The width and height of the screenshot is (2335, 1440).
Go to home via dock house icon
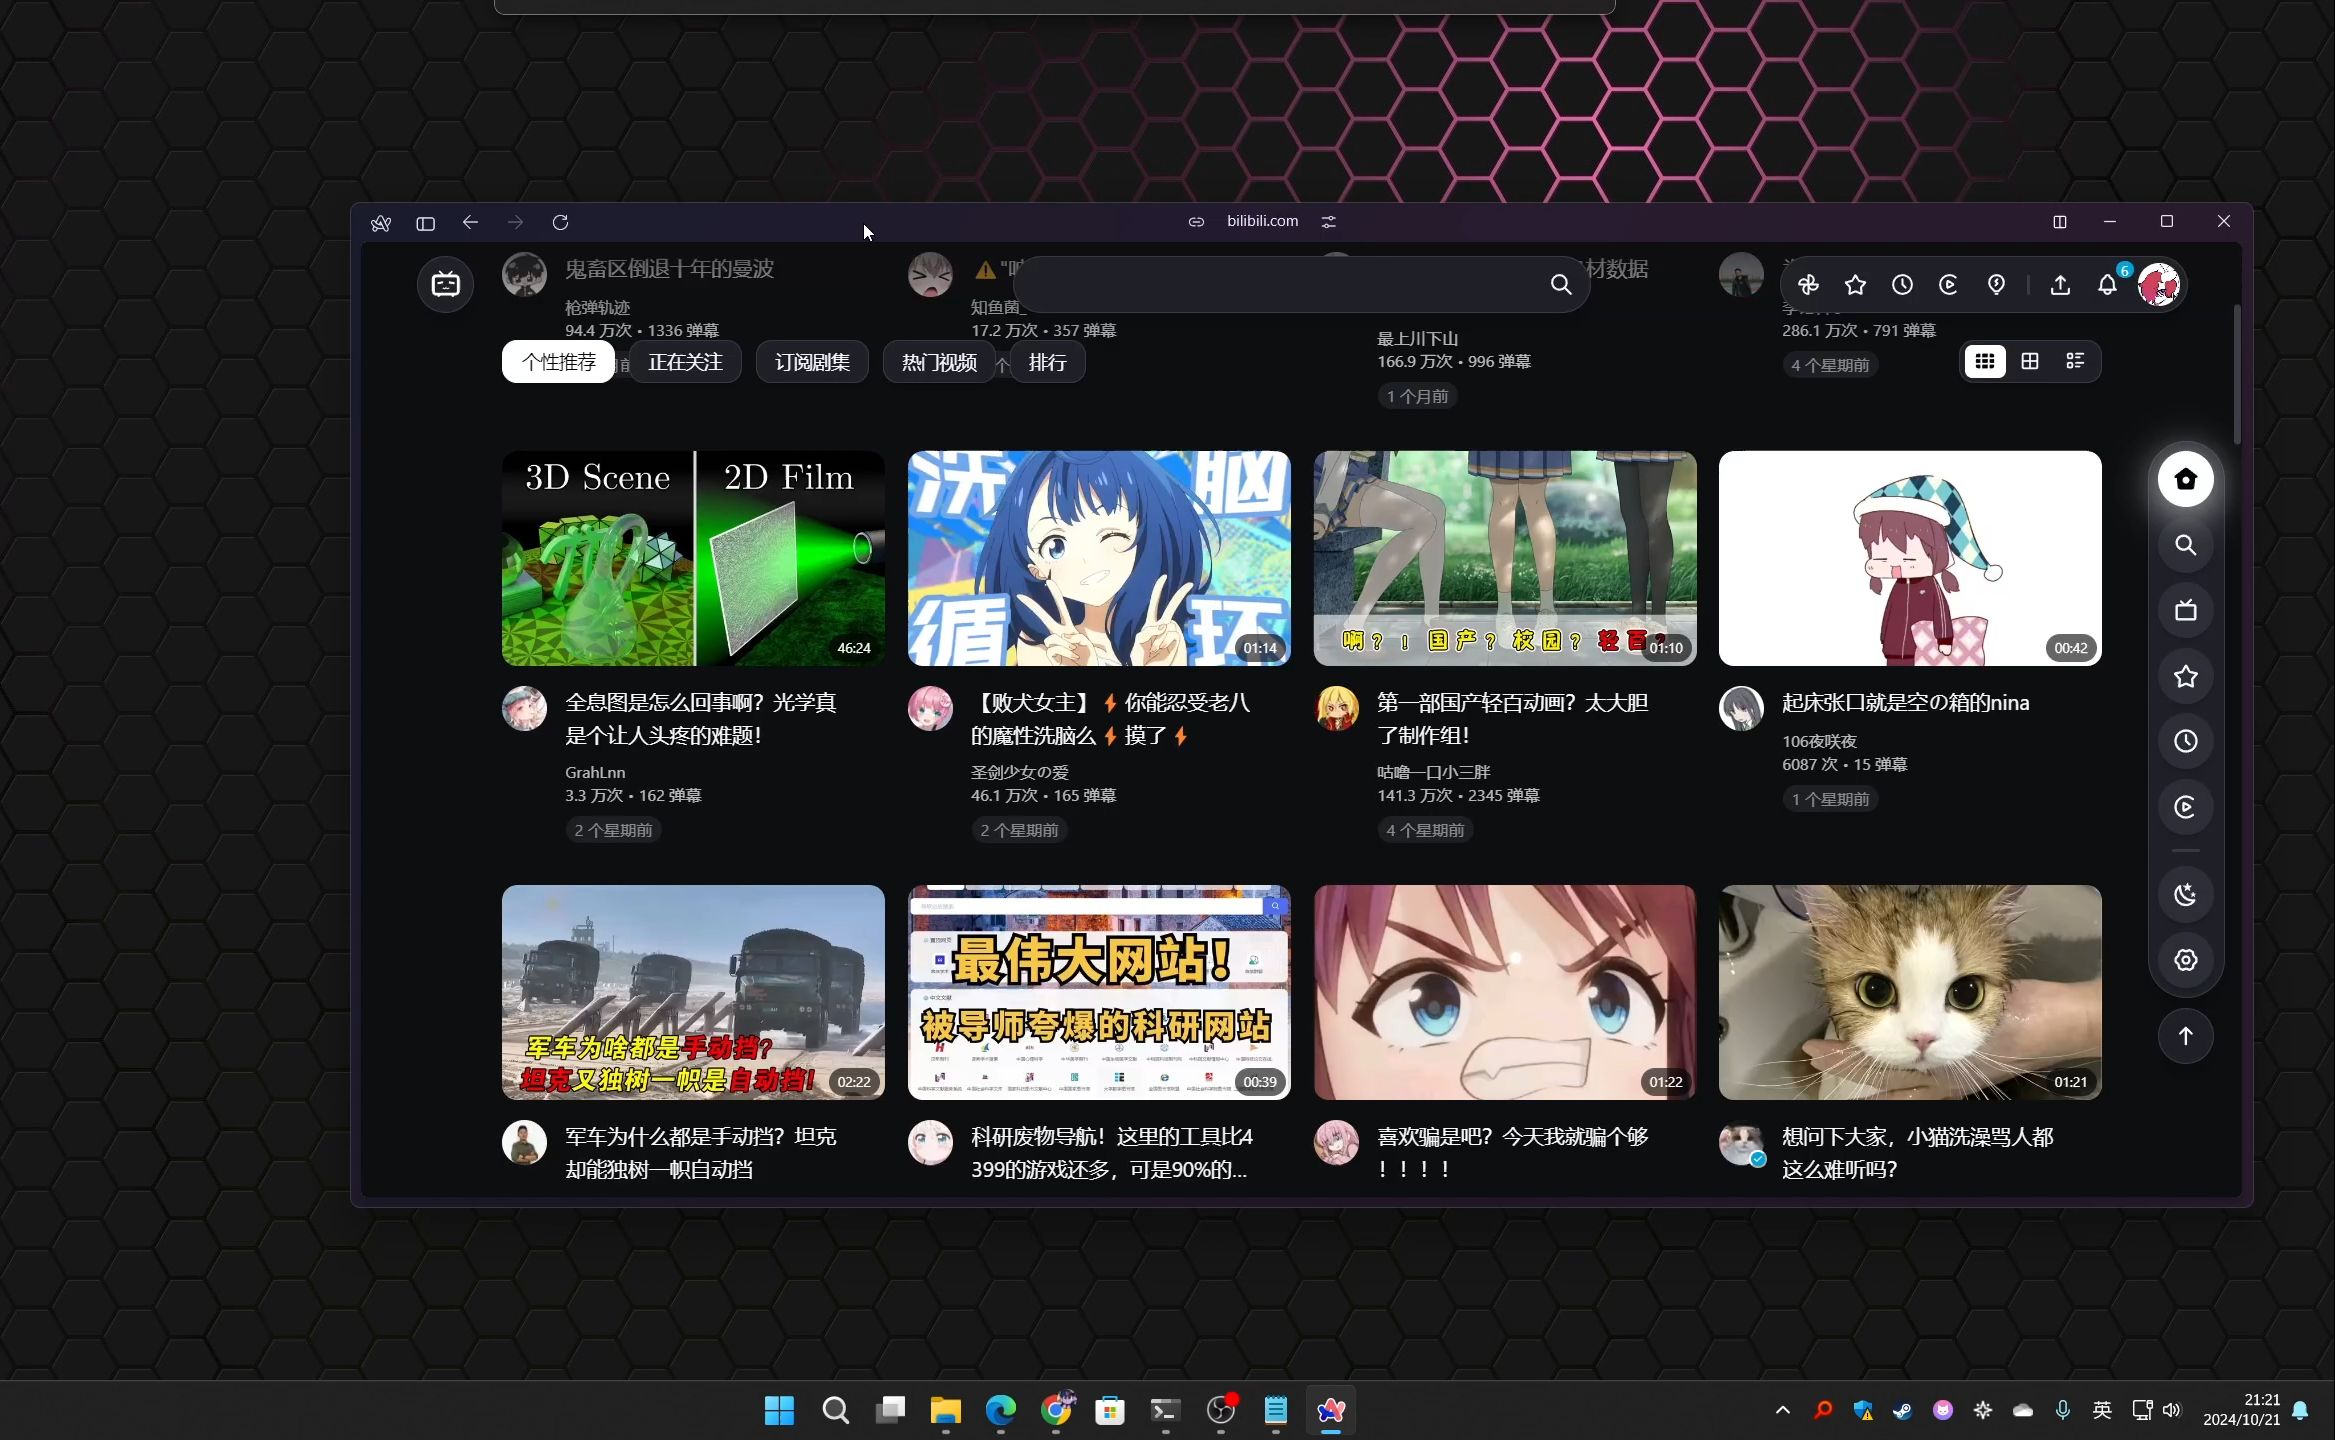point(2185,479)
